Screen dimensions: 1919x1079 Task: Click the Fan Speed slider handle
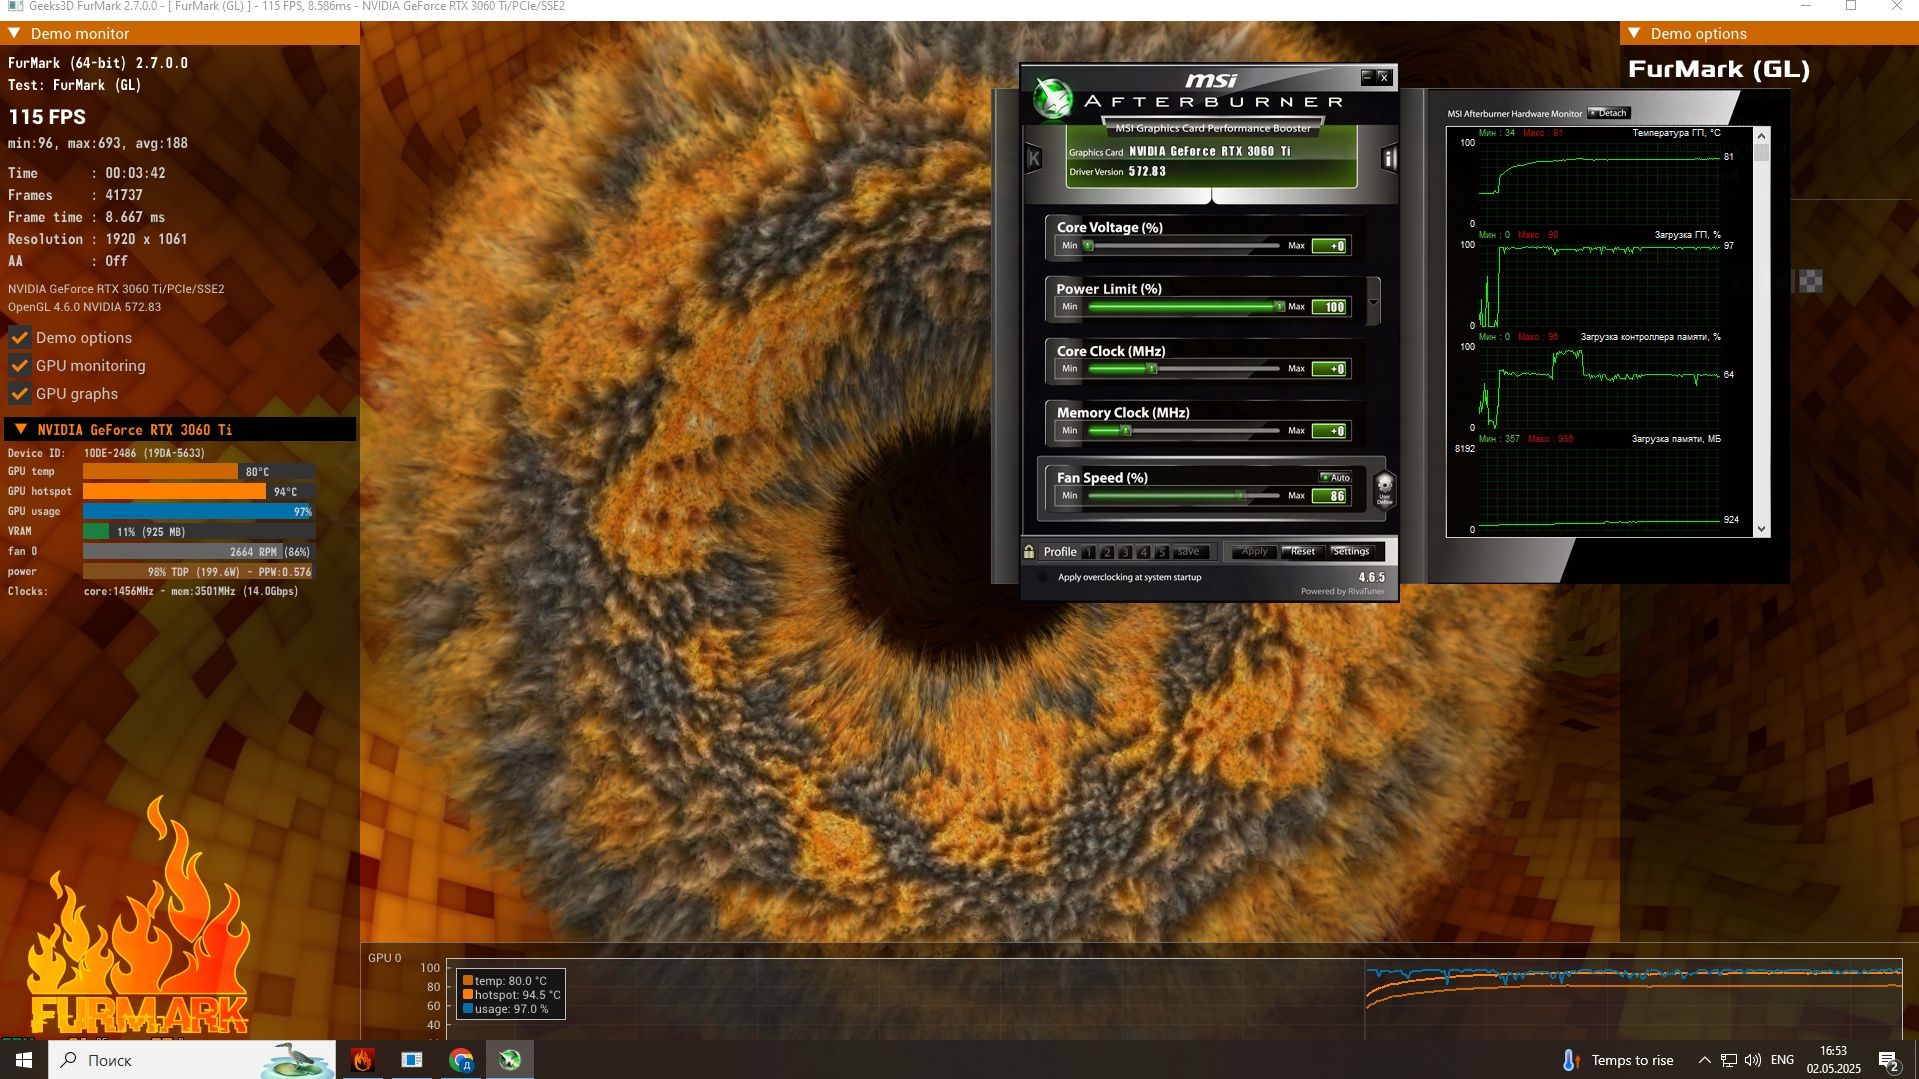1241,495
